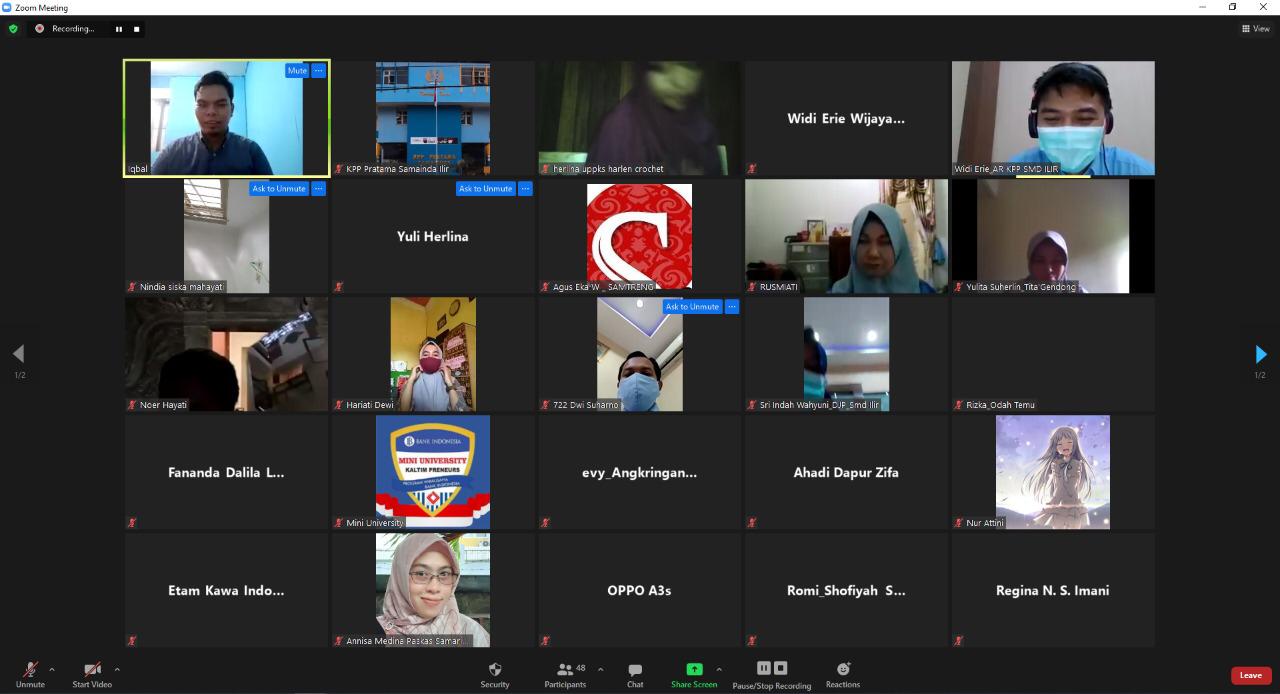
Task: Stop recording using top bar stop icon
Action: click(x=137, y=29)
